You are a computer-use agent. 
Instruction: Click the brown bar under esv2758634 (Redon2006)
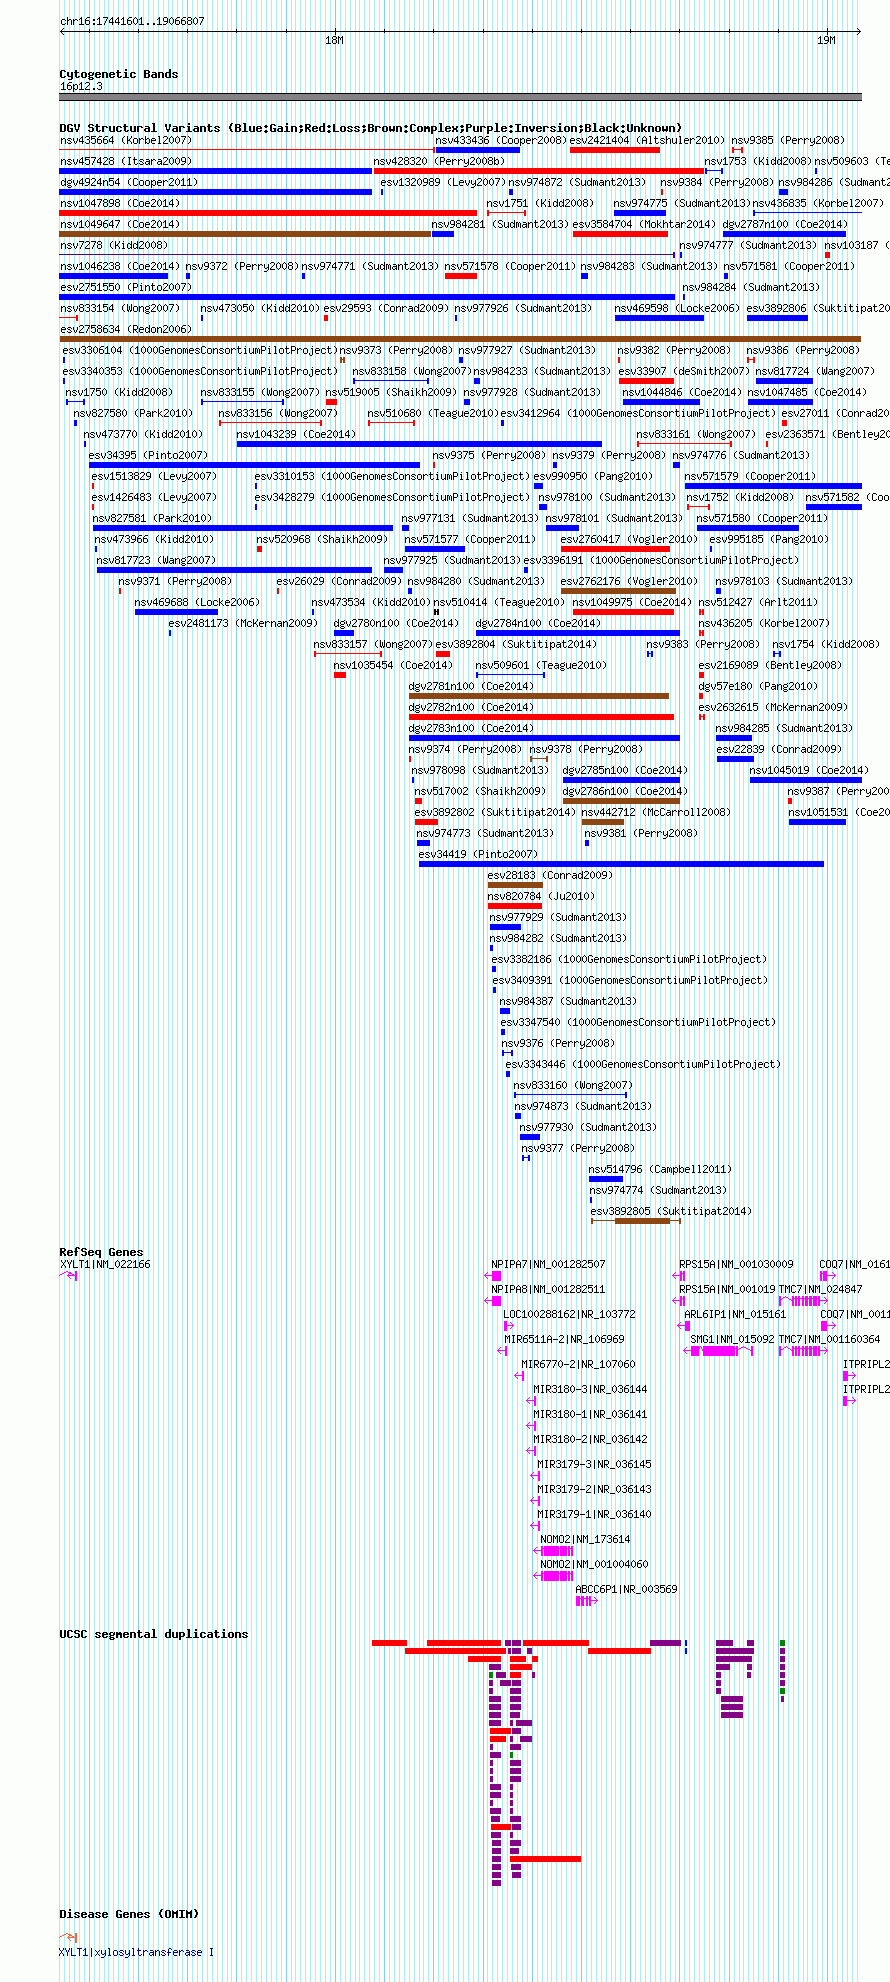[460, 339]
